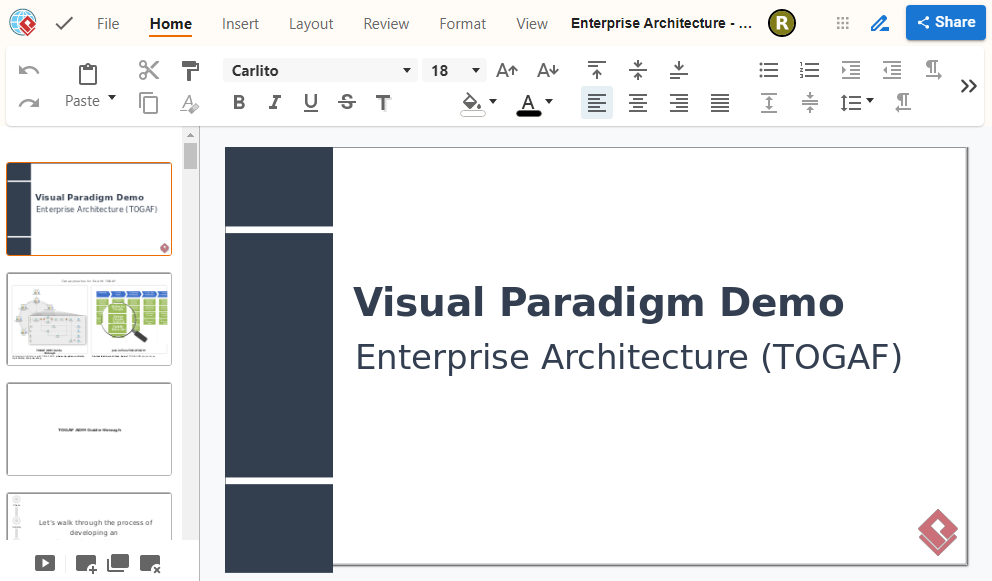992x581 pixels.
Task: Open the apps grid icon
Action: 843,23
